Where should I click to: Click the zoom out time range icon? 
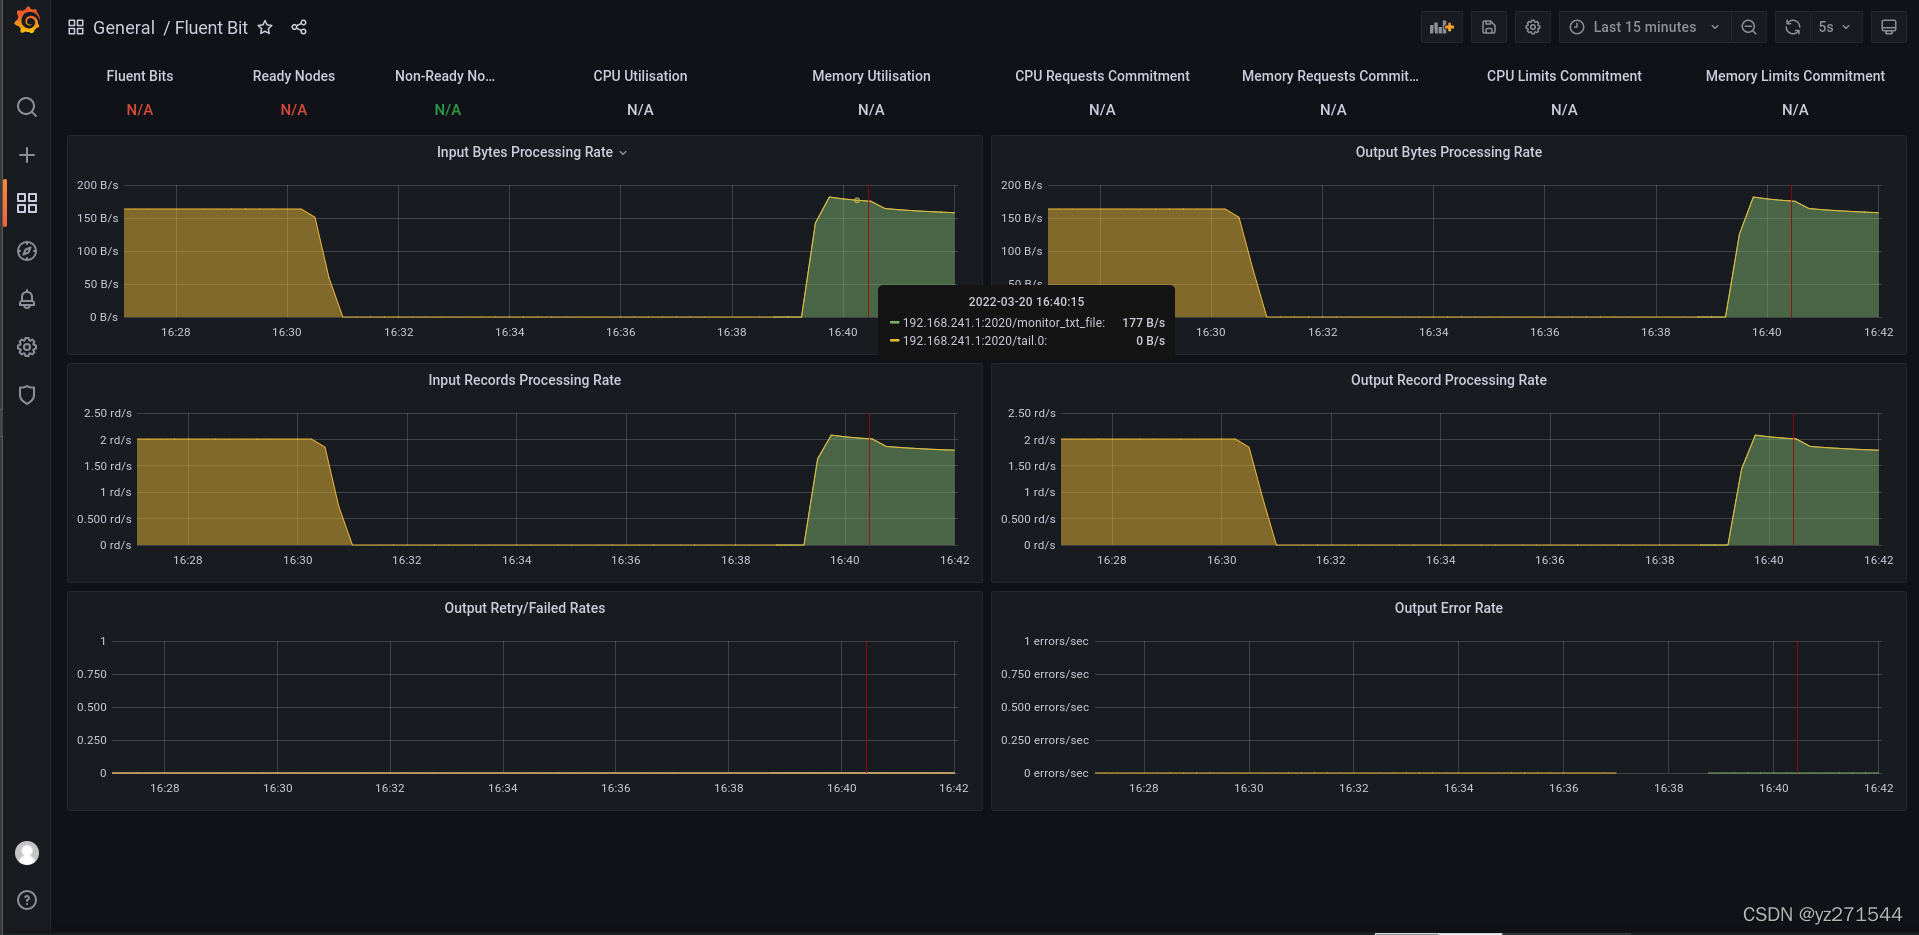pos(1748,27)
